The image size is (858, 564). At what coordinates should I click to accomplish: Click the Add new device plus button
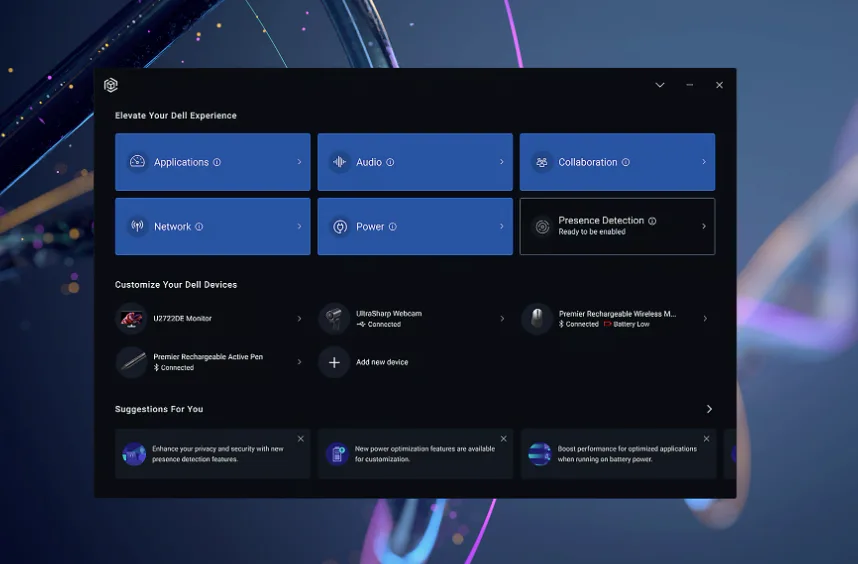click(334, 362)
